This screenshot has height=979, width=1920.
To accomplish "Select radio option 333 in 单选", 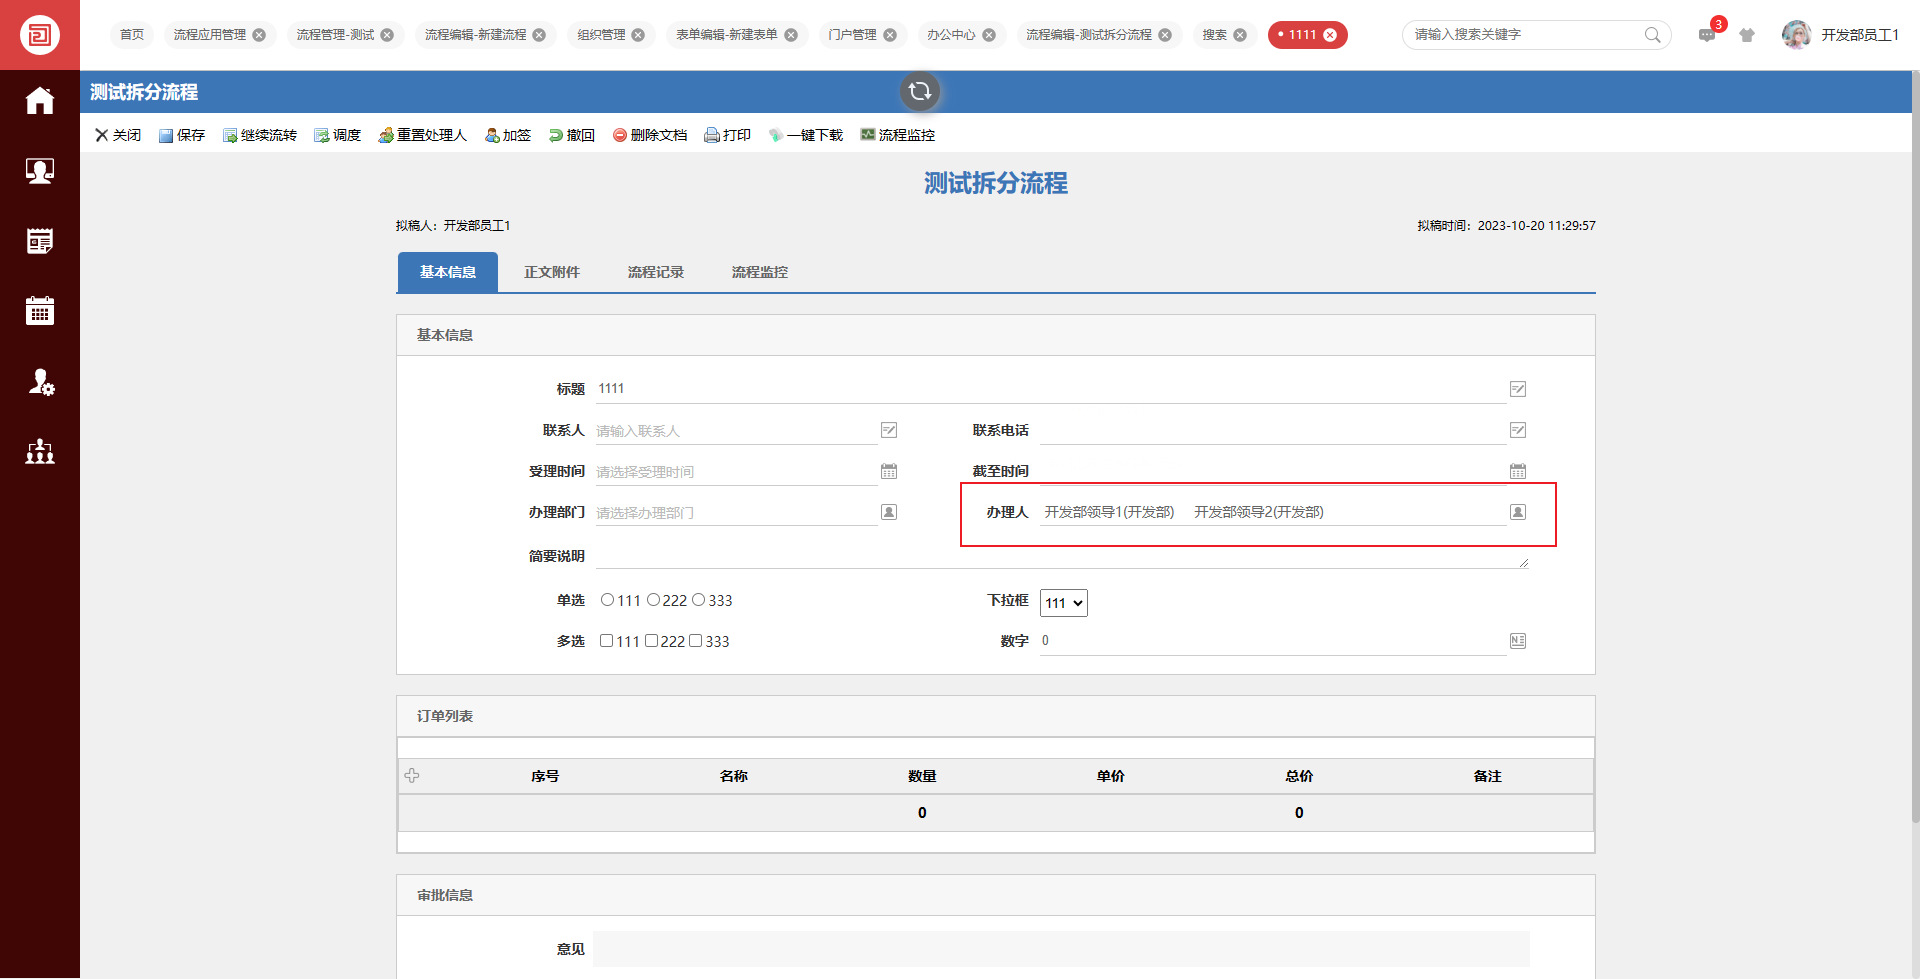I will 698,600.
